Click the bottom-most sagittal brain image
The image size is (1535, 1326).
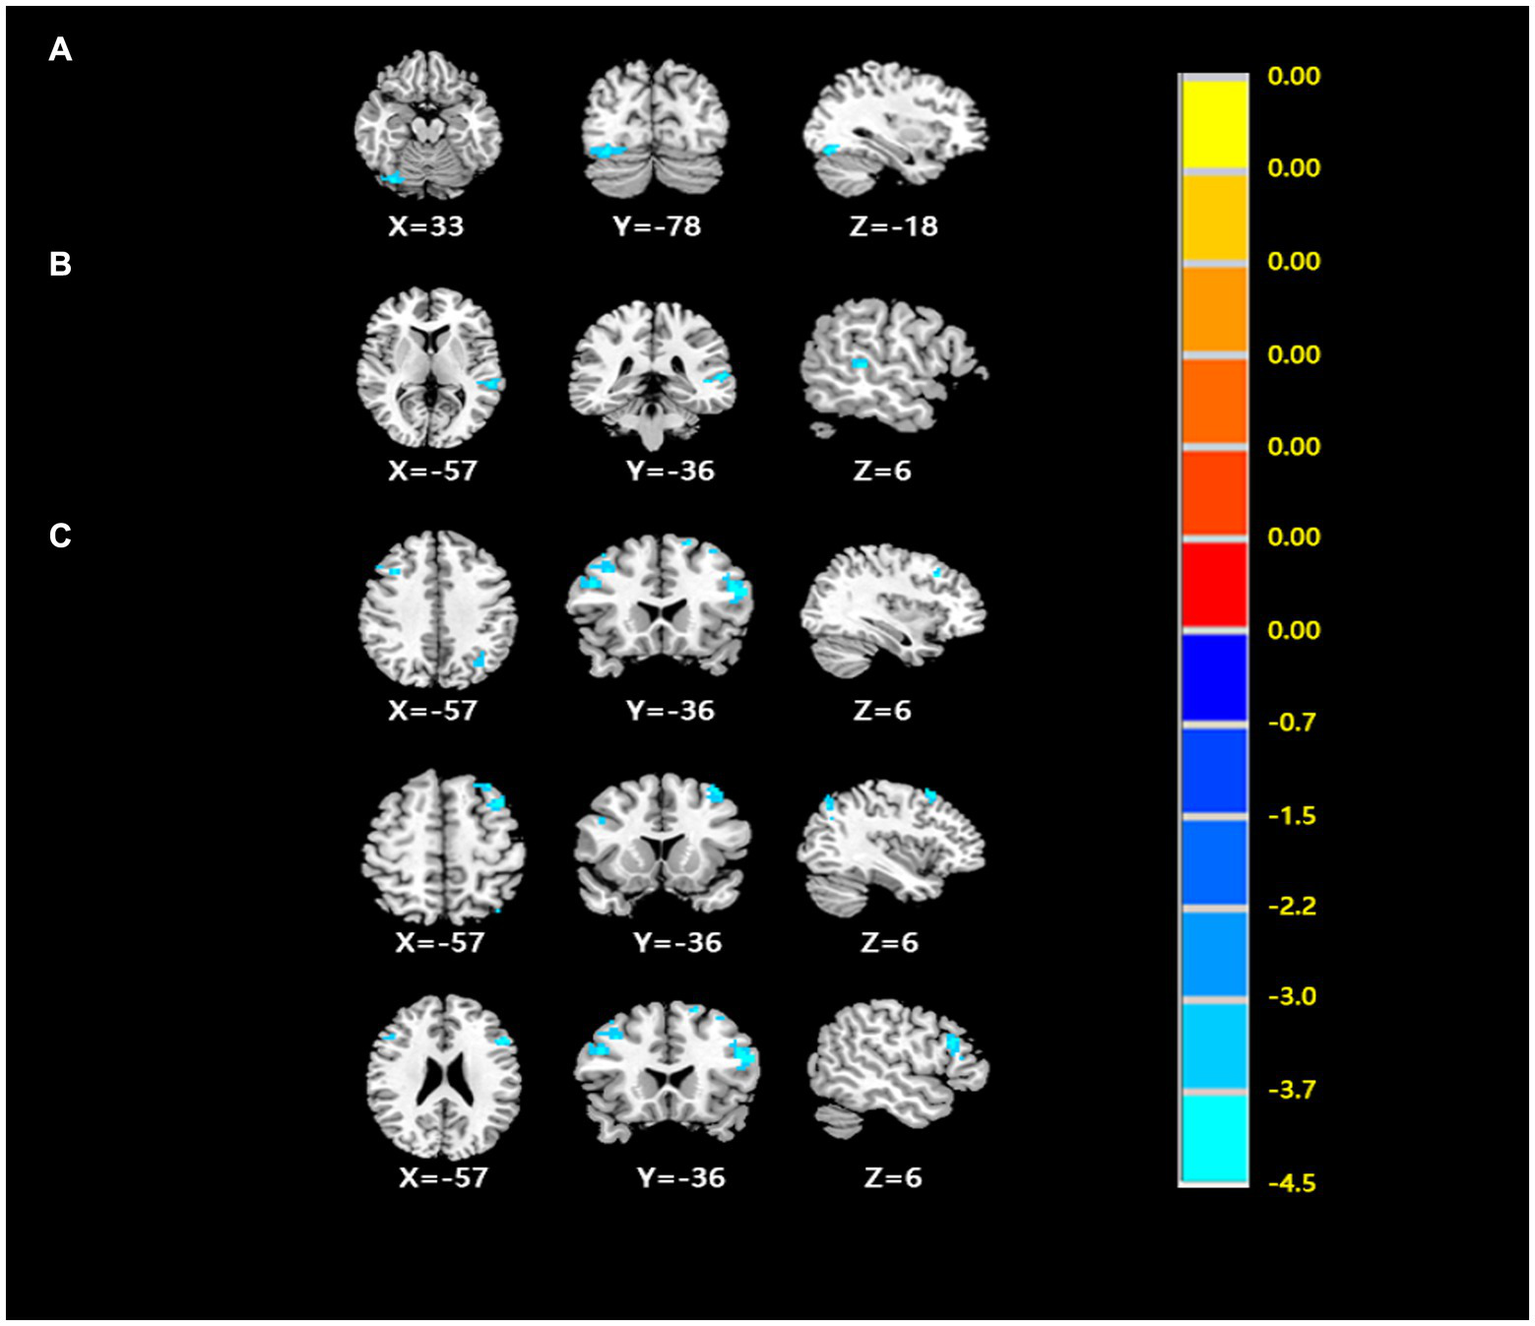896,1068
